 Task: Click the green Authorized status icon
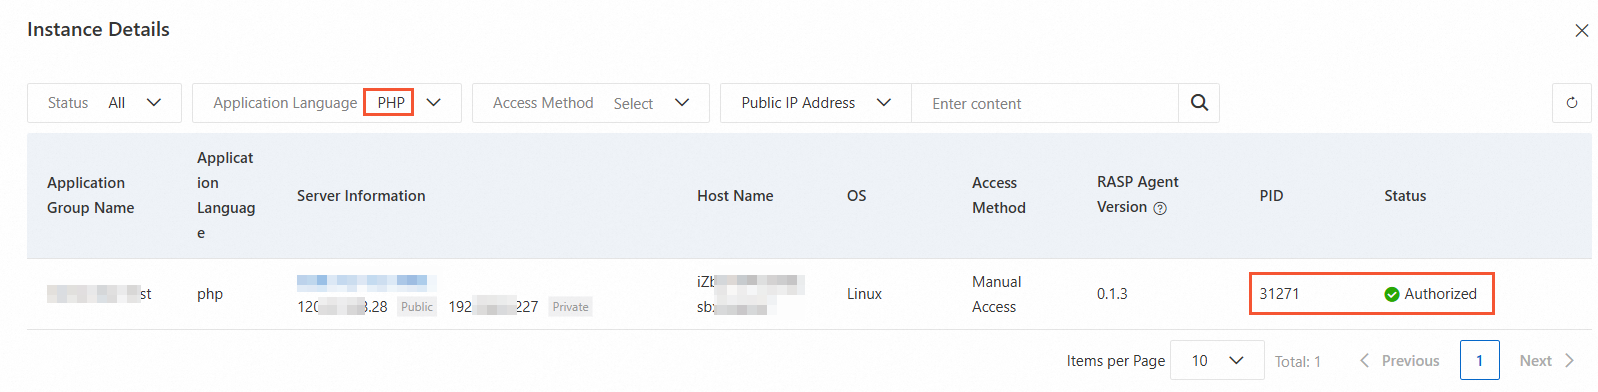coord(1391,294)
